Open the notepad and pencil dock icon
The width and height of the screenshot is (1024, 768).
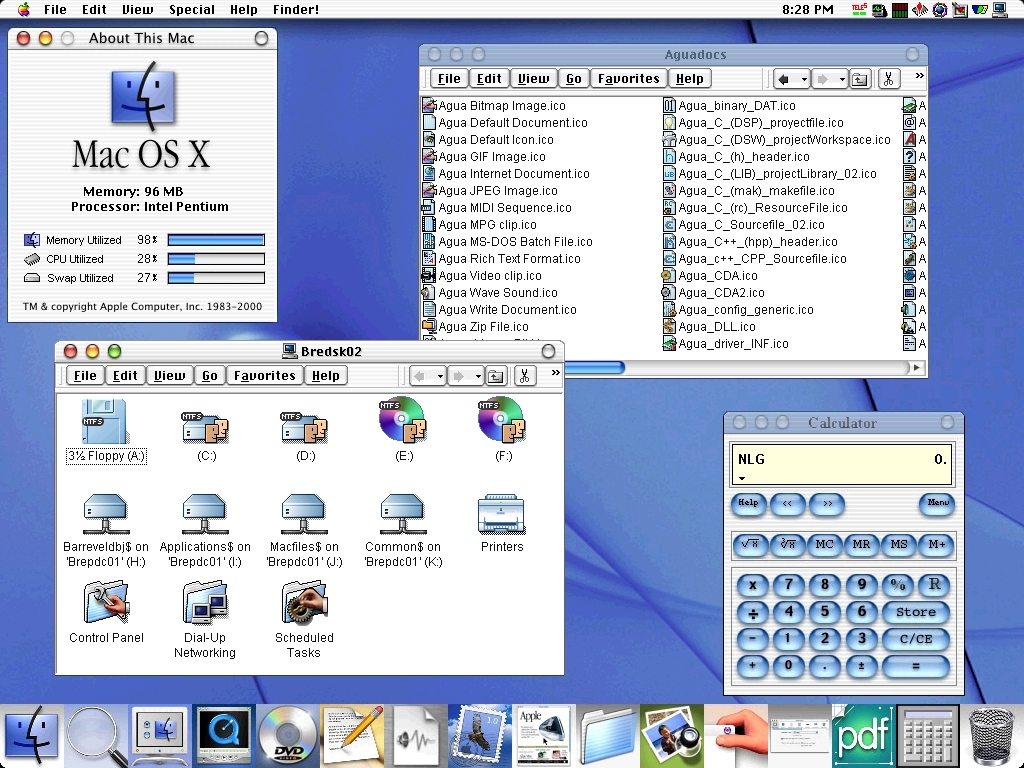(x=351, y=735)
